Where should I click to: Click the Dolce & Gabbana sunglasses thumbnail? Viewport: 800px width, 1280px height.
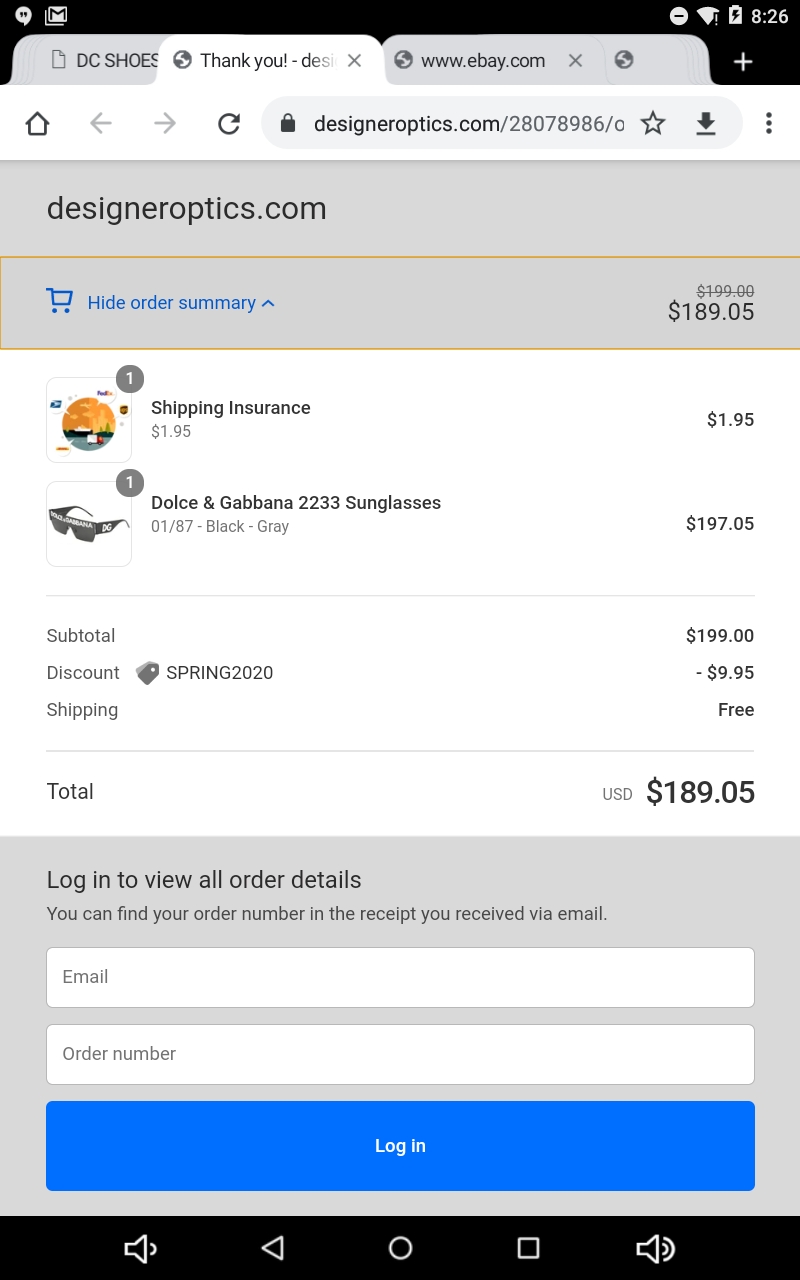point(88,523)
